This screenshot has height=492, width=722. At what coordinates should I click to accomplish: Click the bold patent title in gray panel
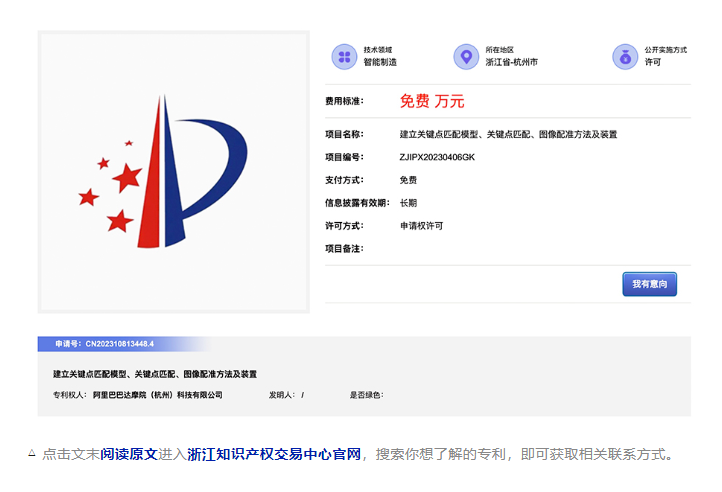(155, 374)
